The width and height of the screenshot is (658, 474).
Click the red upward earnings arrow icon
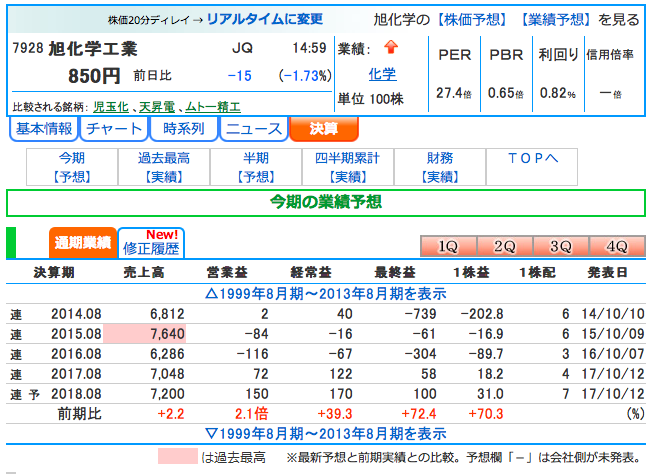click(x=391, y=47)
